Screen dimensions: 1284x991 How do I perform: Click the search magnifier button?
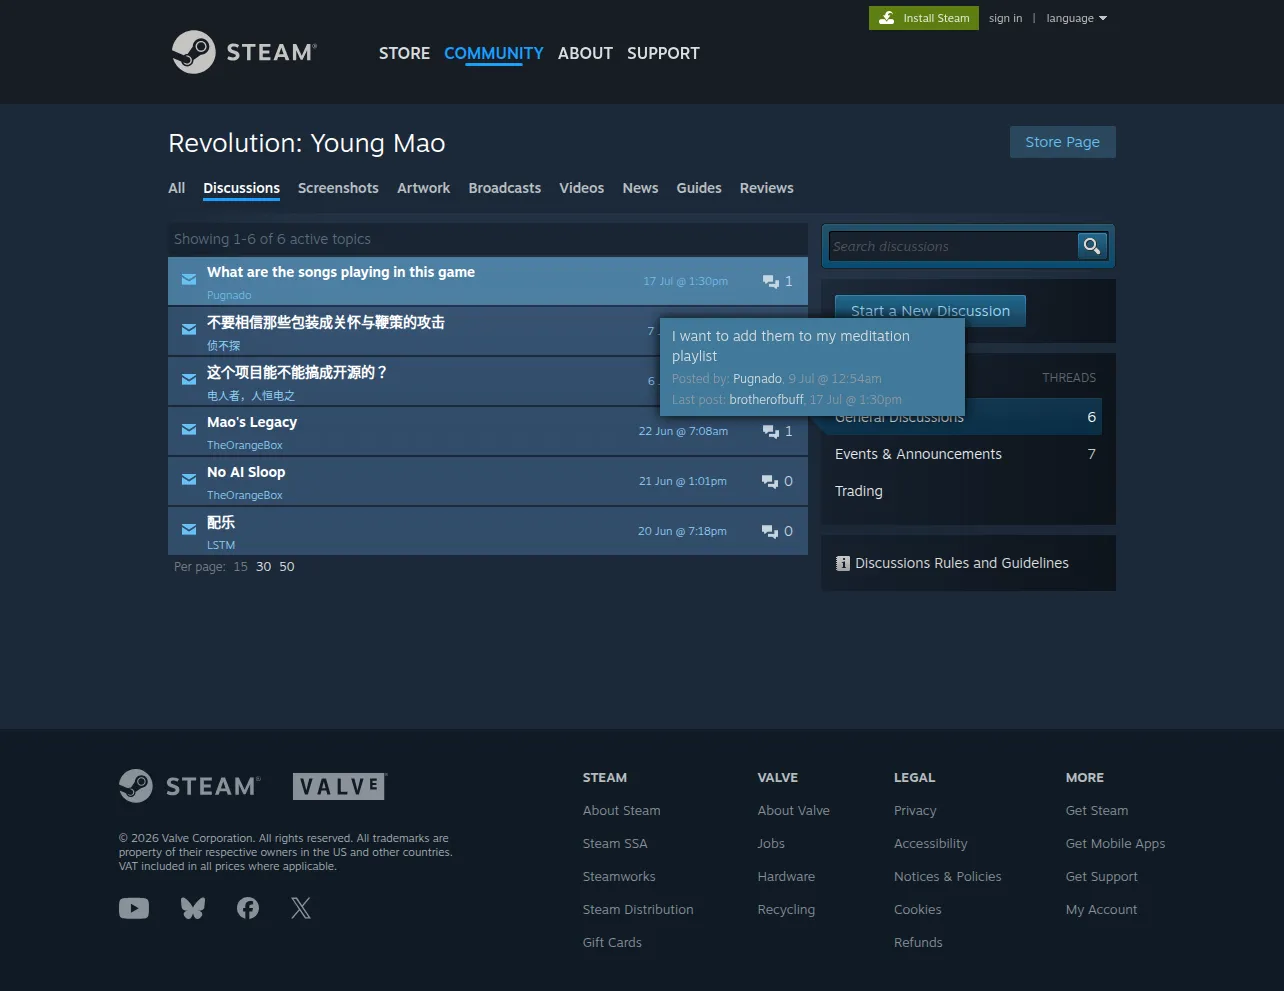coord(1092,246)
